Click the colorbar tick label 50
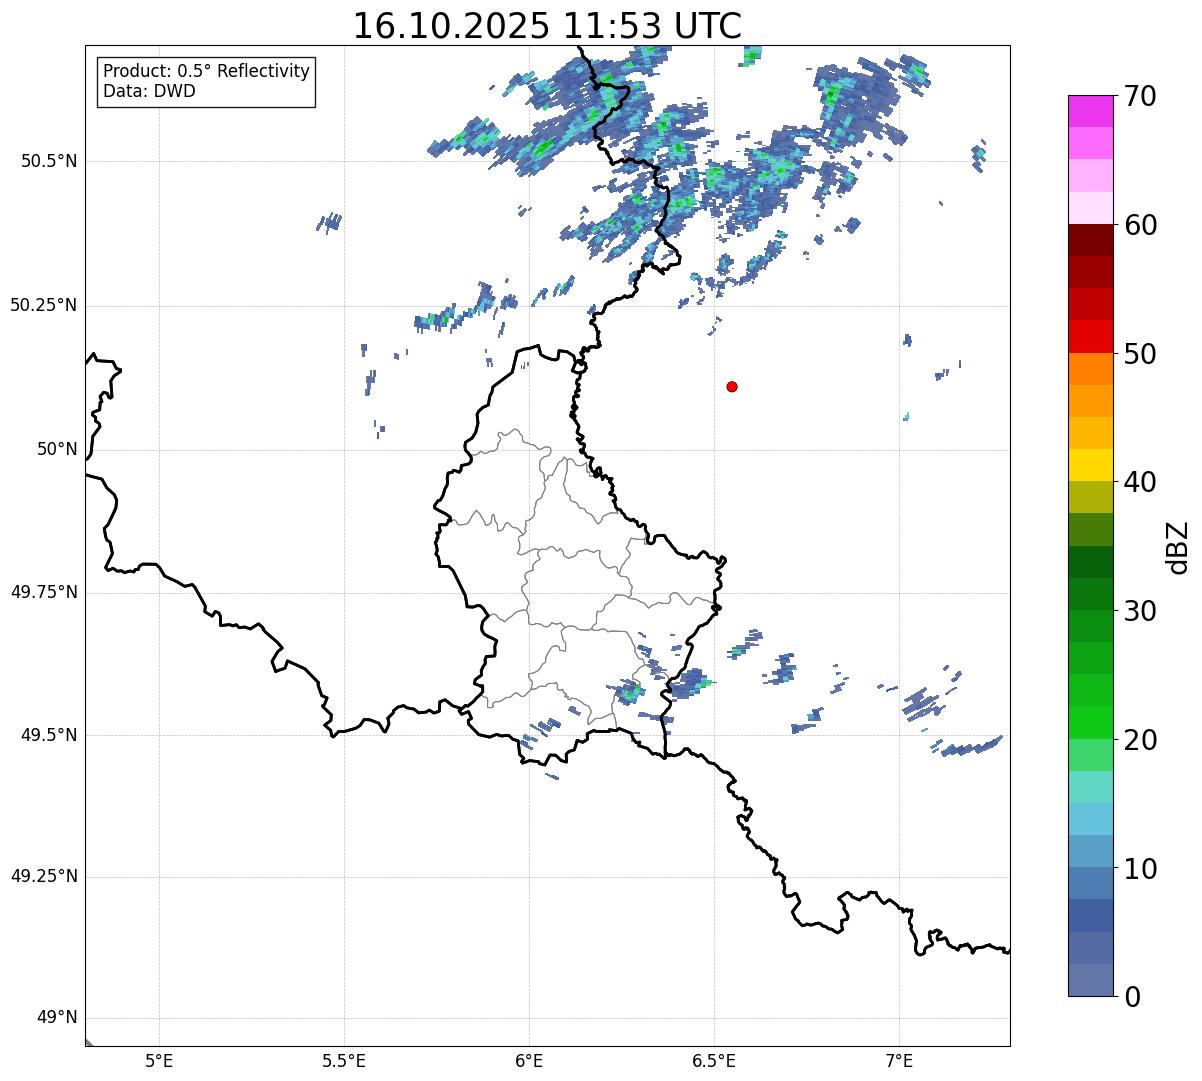 1139,354
